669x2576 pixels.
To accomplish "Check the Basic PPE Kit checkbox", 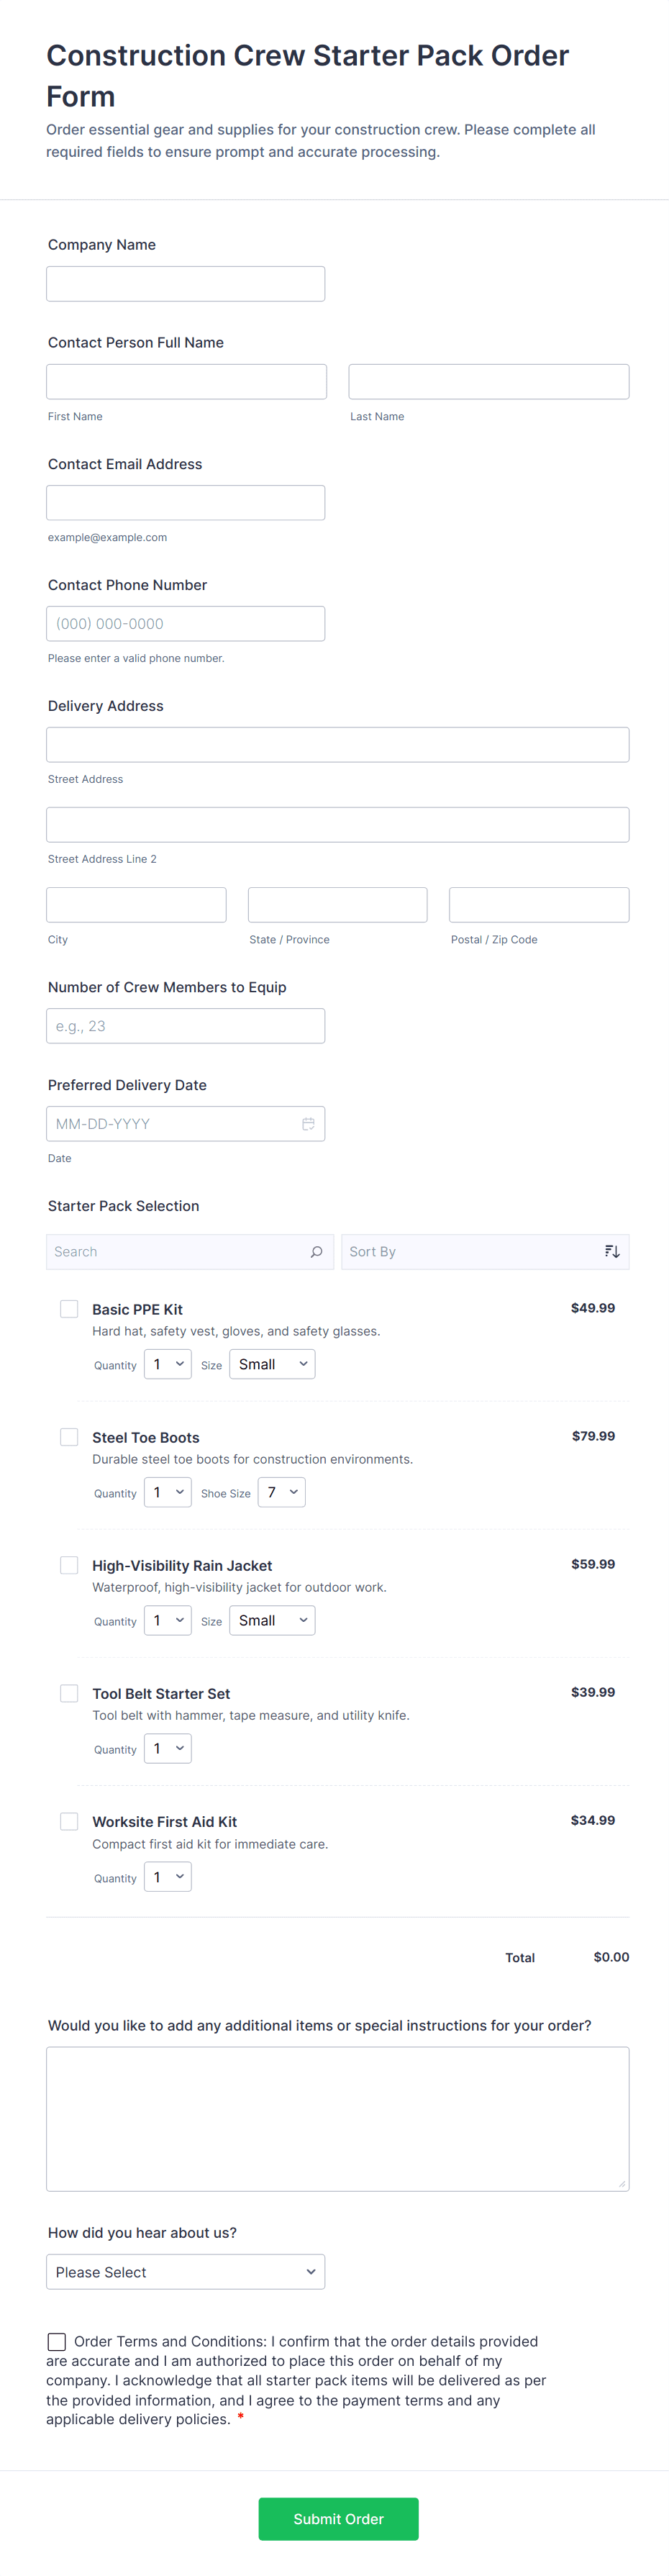I will (69, 1309).
